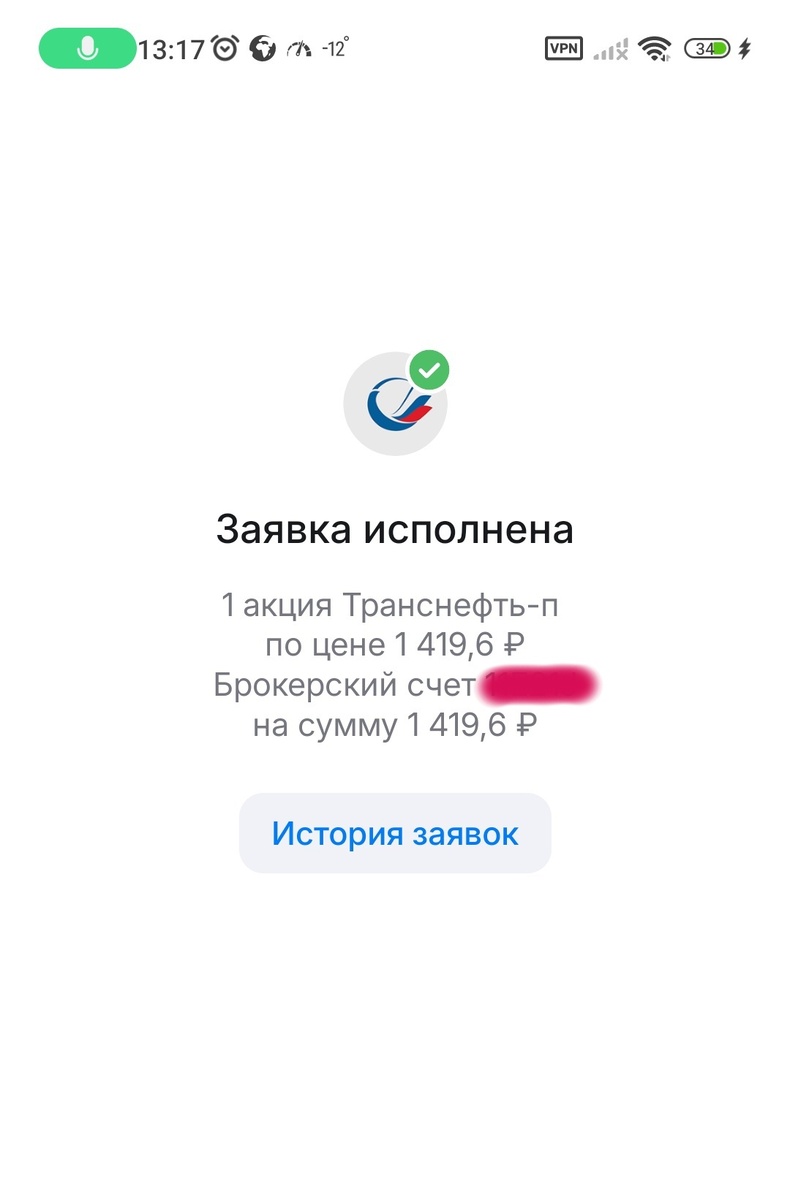Tap the Wi-Fi signal icon
Screen dimensions: 790x1200
tap(655, 48)
